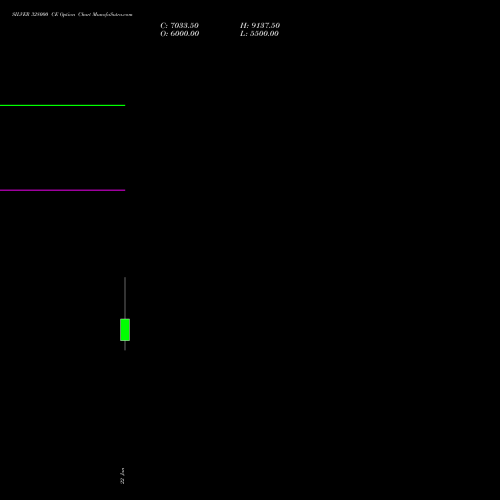Click the green candlestick body
500x500 pixels.
click(125, 330)
